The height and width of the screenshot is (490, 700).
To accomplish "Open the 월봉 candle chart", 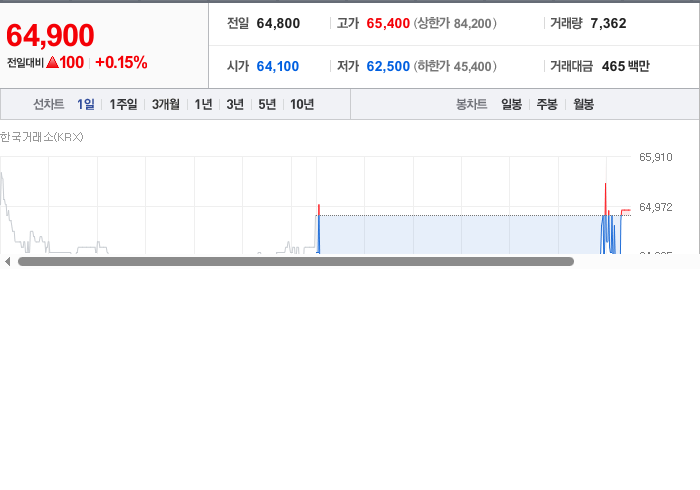I will (x=583, y=104).
